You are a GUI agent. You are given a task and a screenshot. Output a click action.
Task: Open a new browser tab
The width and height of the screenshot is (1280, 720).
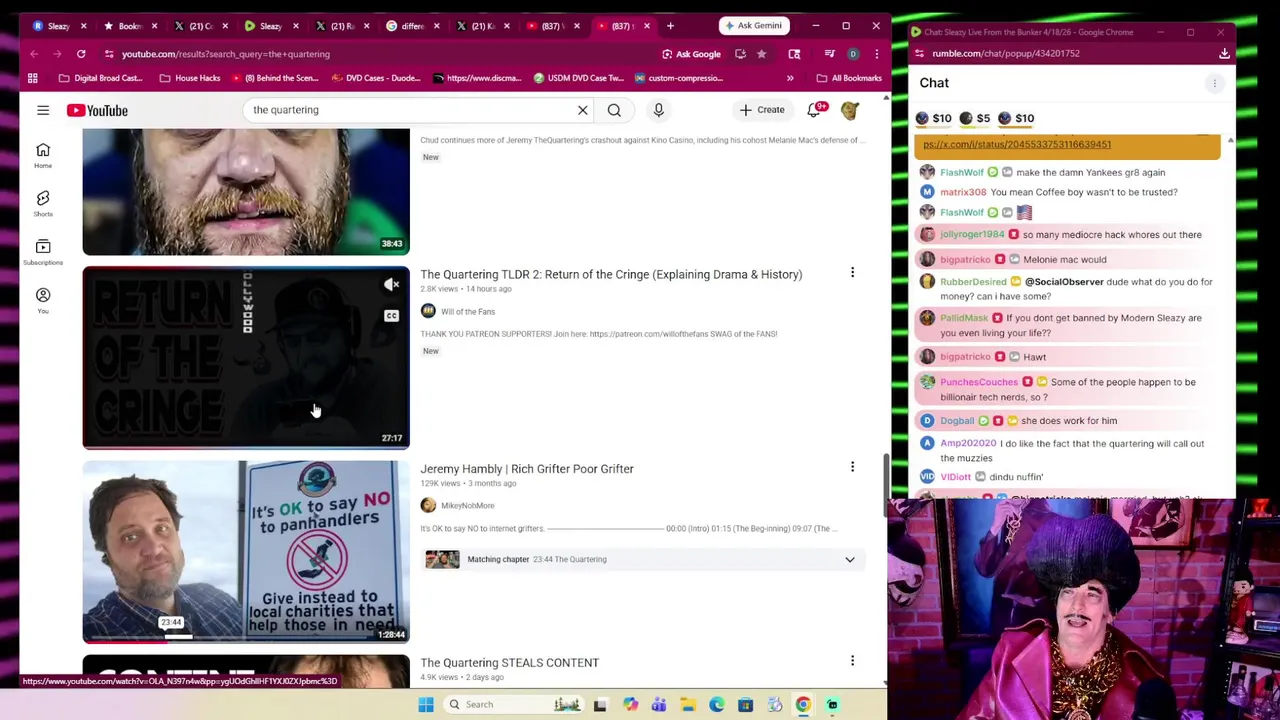tap(670, 26)
